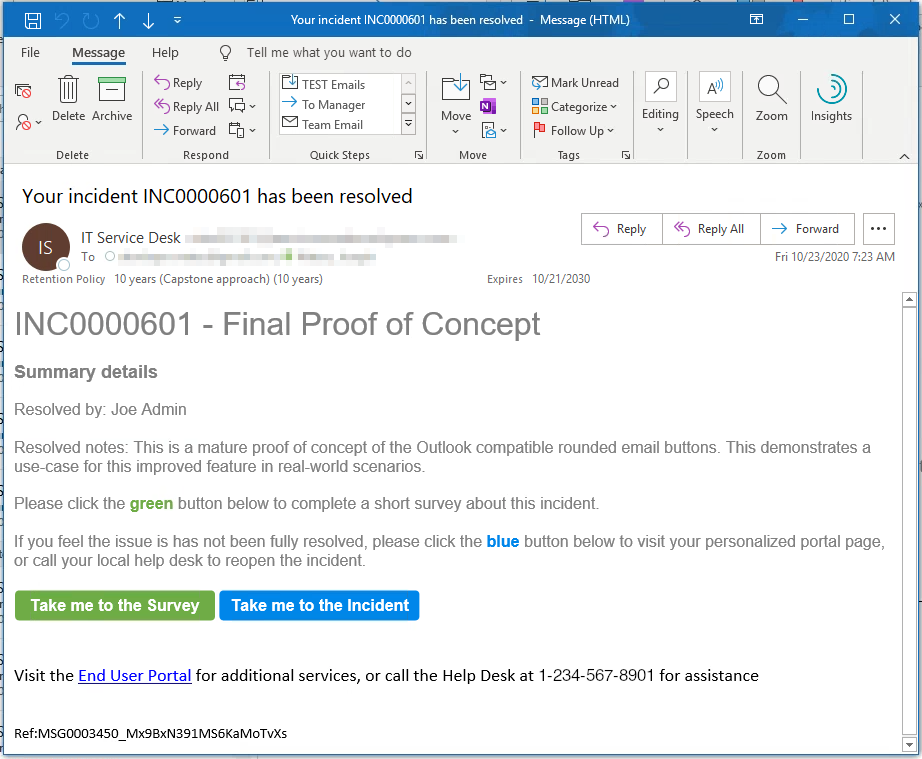
Task: Switch to the File tab
Action: pos(30,52)
